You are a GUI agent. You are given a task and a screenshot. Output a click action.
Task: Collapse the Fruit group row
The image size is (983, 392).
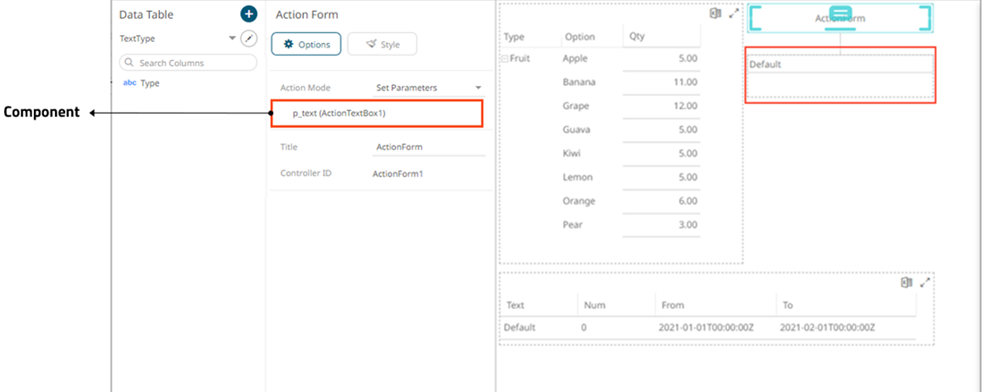[x=504, y=59]
